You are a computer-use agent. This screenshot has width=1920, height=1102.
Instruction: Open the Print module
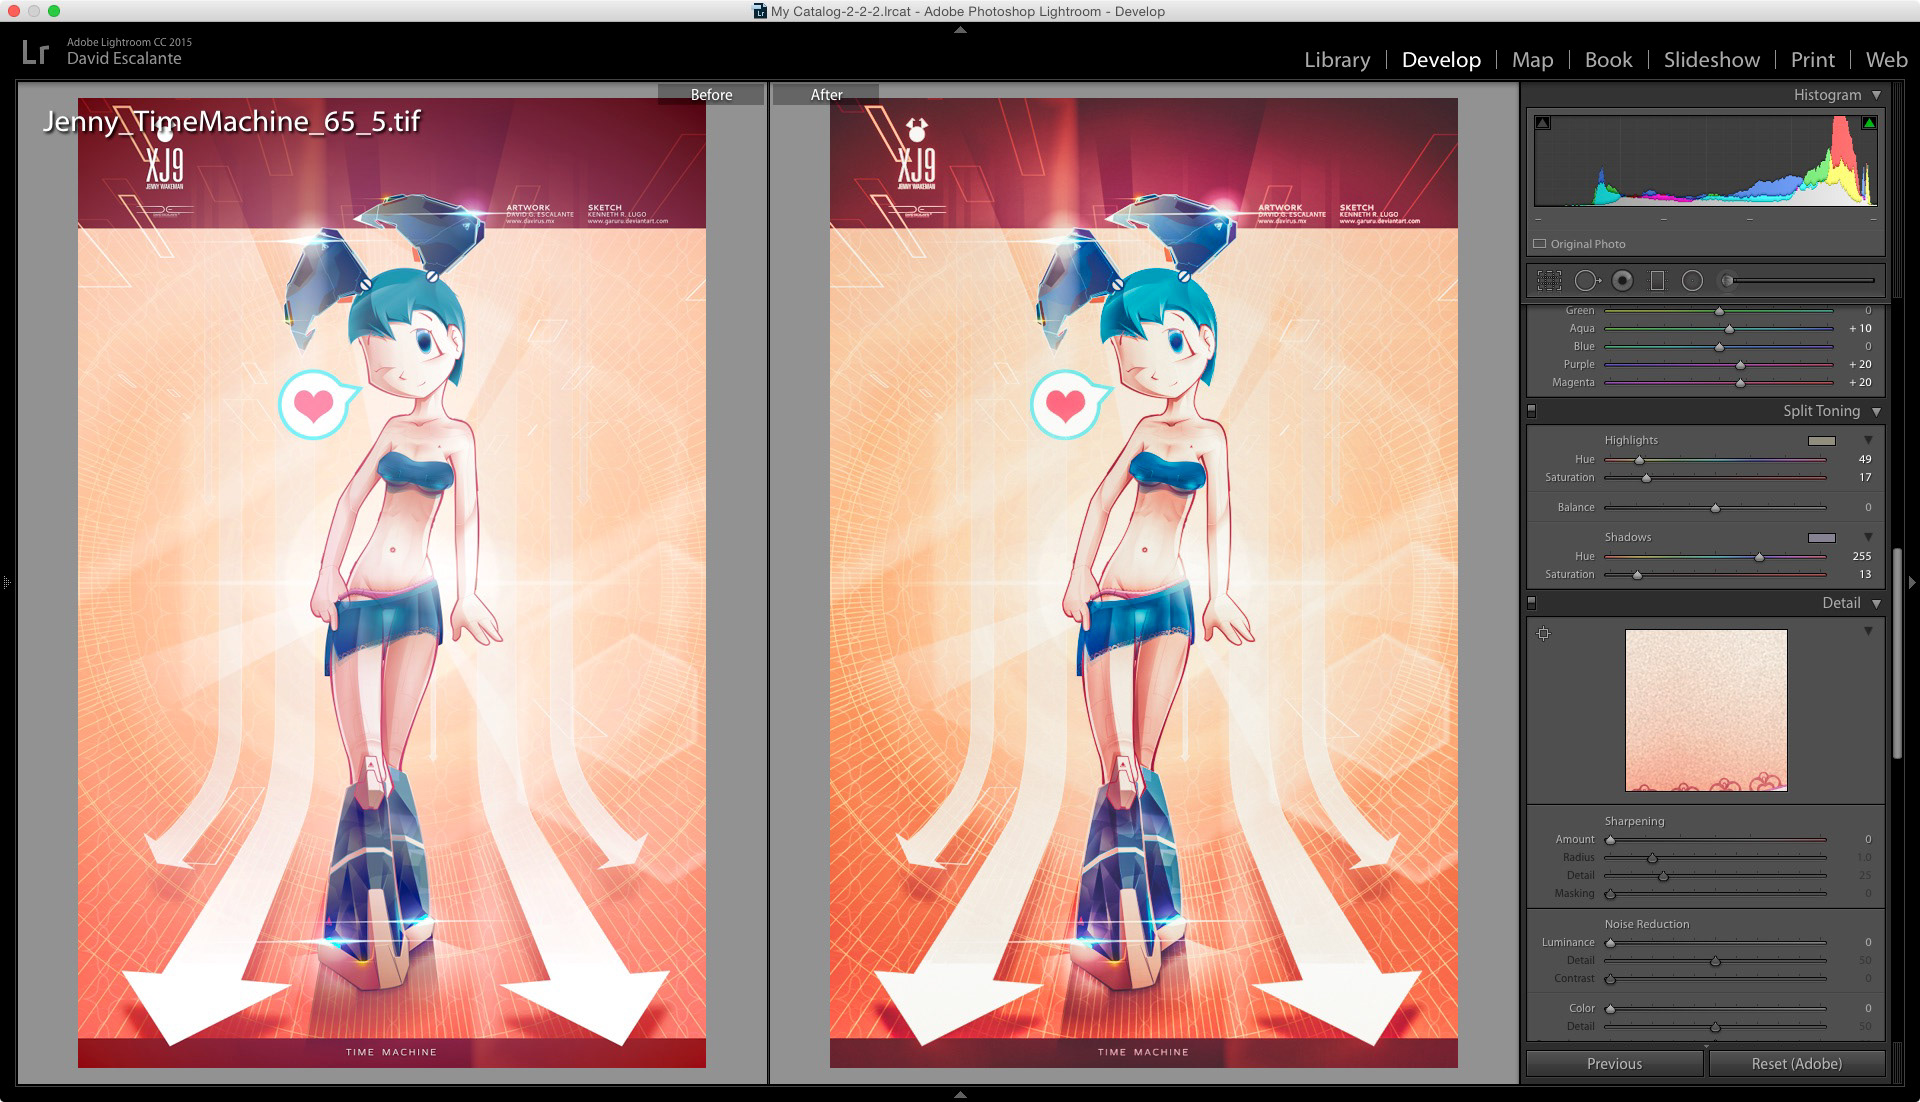(x=1812, y=59)
